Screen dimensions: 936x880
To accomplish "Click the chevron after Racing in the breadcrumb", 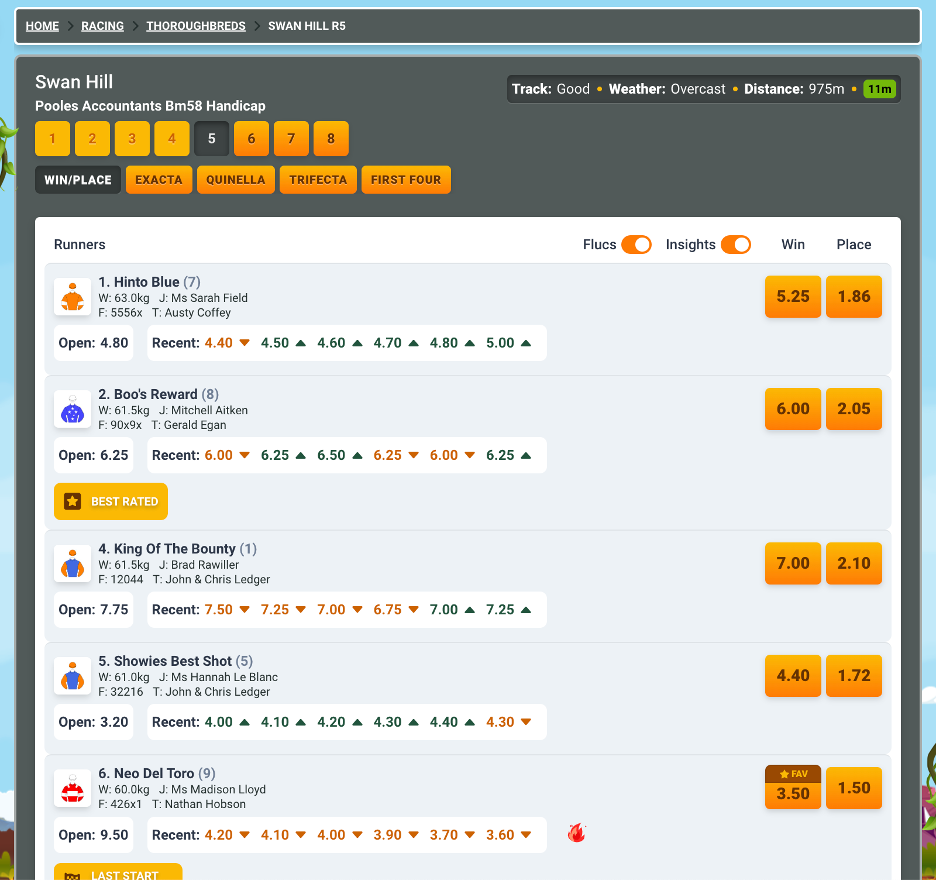I will click(136, 26).
